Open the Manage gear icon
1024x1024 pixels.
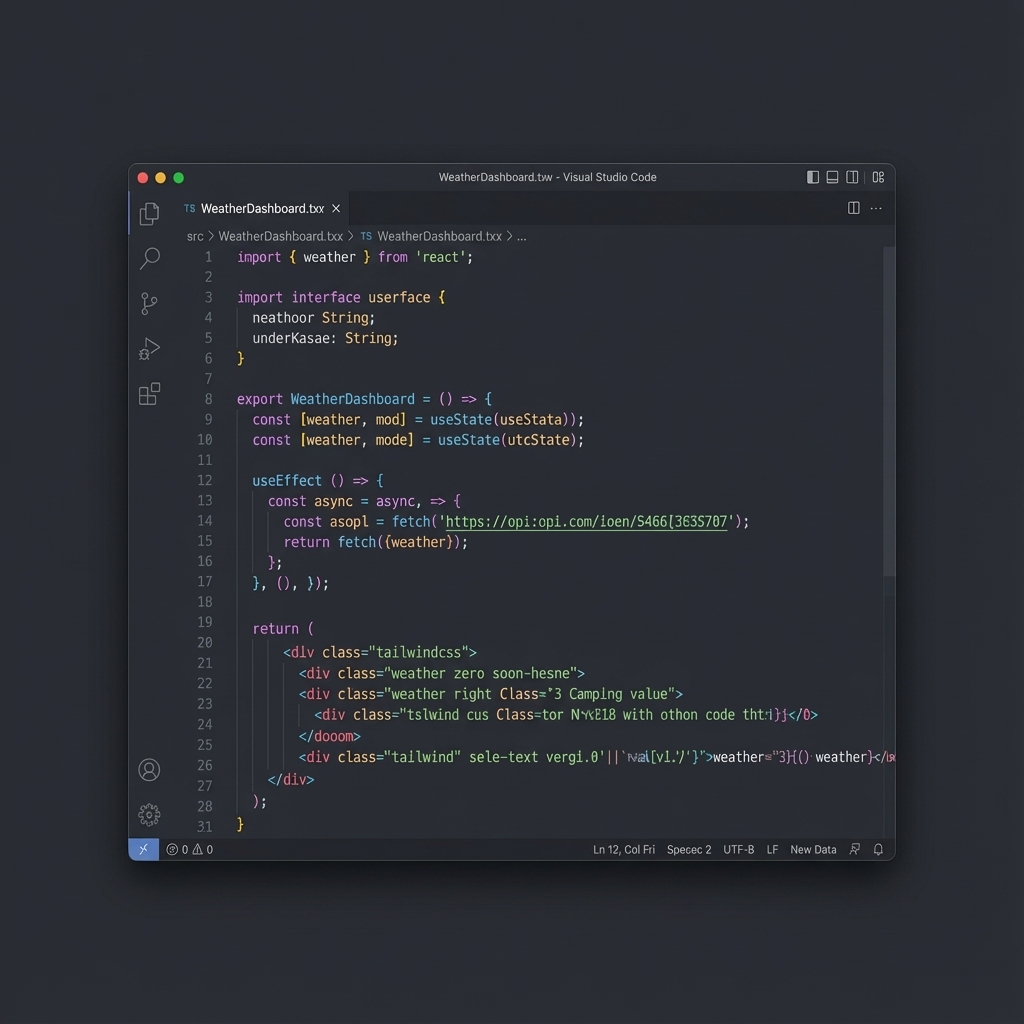point(149,814)
